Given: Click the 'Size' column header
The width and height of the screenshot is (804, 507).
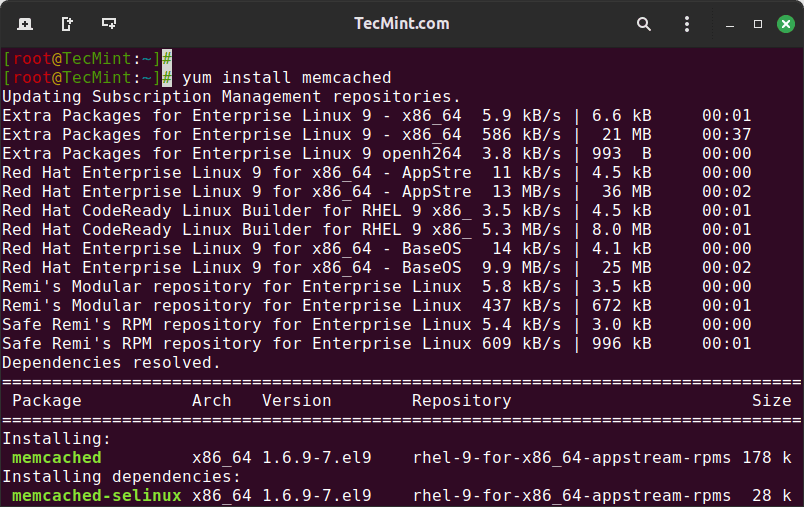Looking at the screenshot, I should (x=771, y=401).
